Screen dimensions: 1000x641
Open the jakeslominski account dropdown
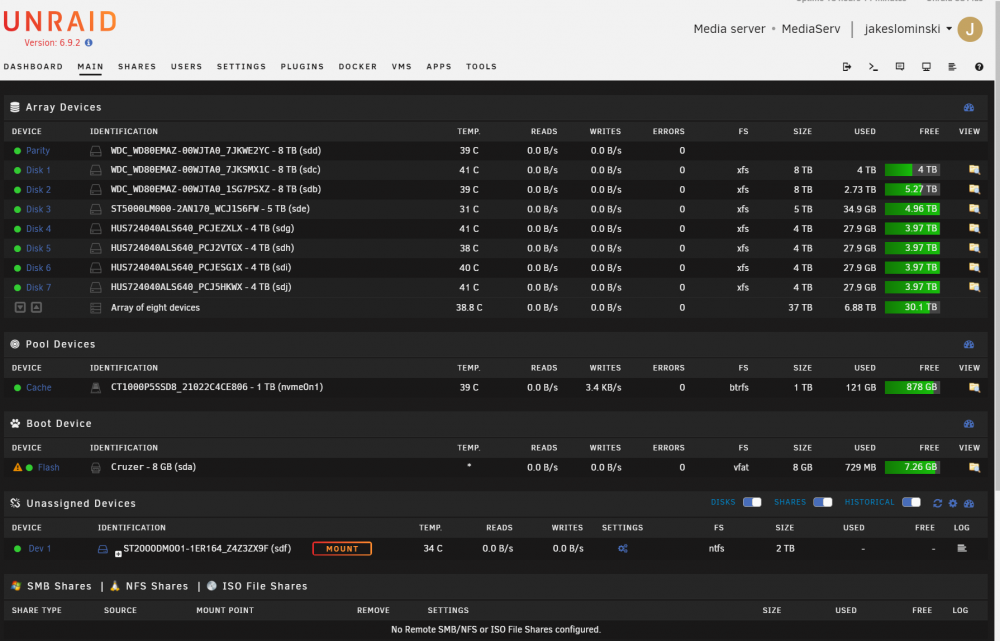908,29
